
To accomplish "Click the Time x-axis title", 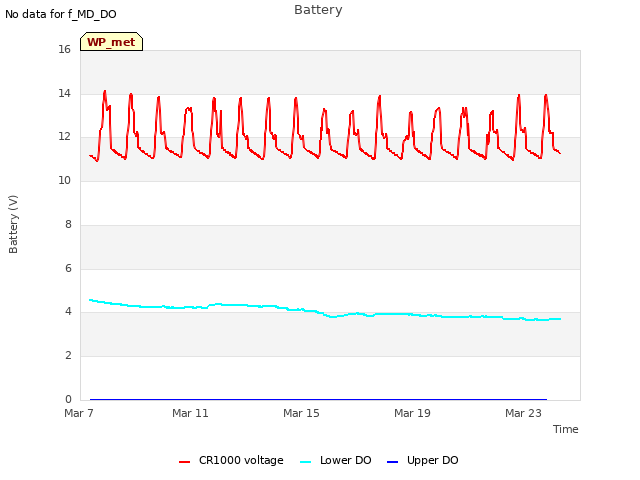I will pyautogui.click(x=566, y=429).
